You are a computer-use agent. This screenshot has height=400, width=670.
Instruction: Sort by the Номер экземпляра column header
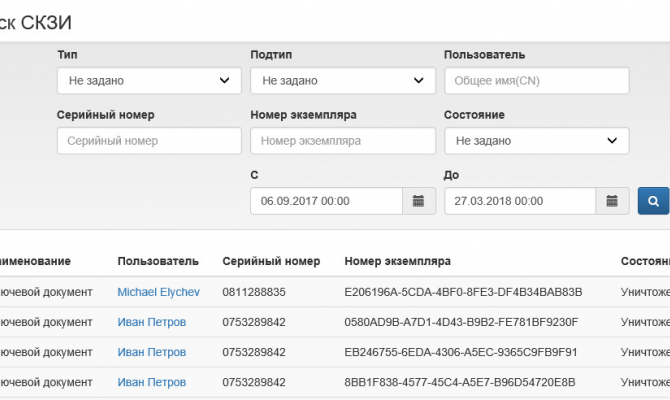[397, 261]
